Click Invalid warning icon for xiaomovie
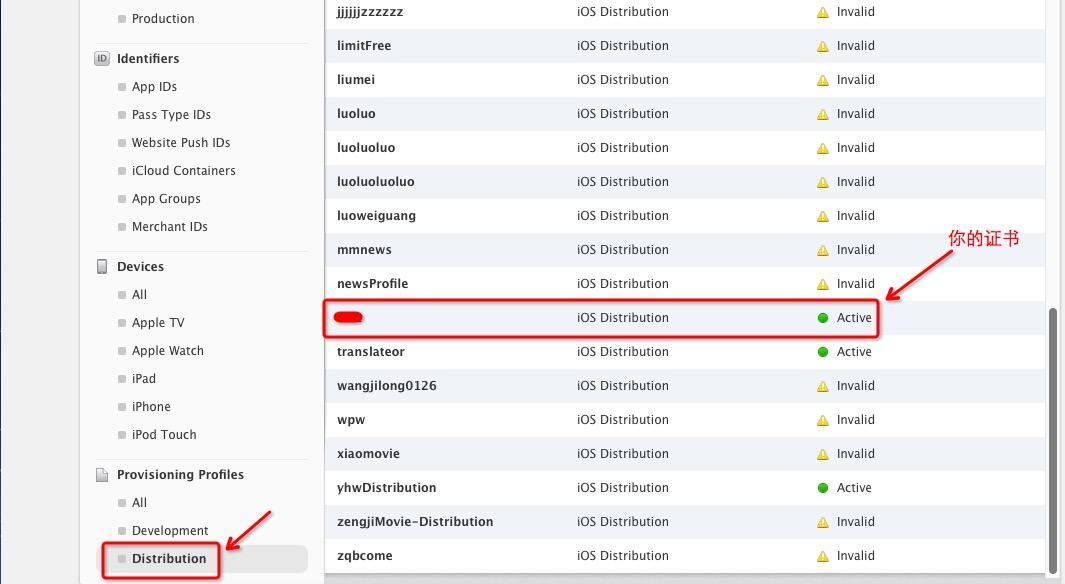The image size is (1065, 584). point(823,454)
